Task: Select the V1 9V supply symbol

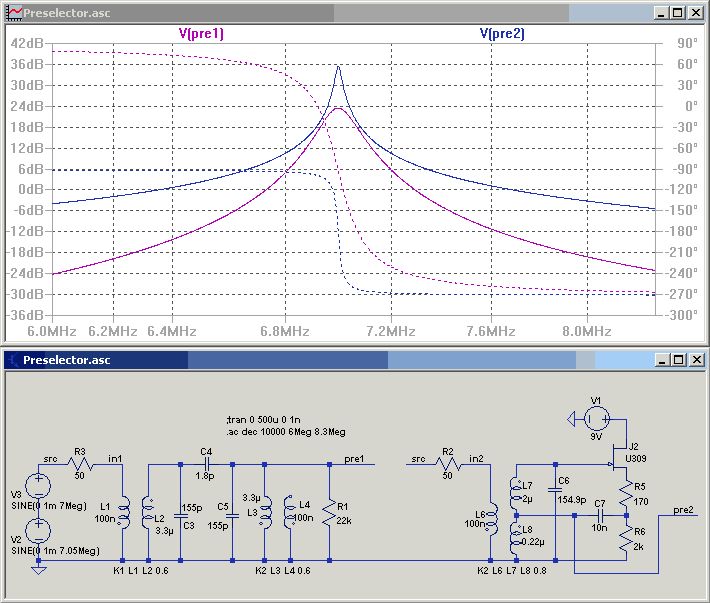Action: click(595, 417)
